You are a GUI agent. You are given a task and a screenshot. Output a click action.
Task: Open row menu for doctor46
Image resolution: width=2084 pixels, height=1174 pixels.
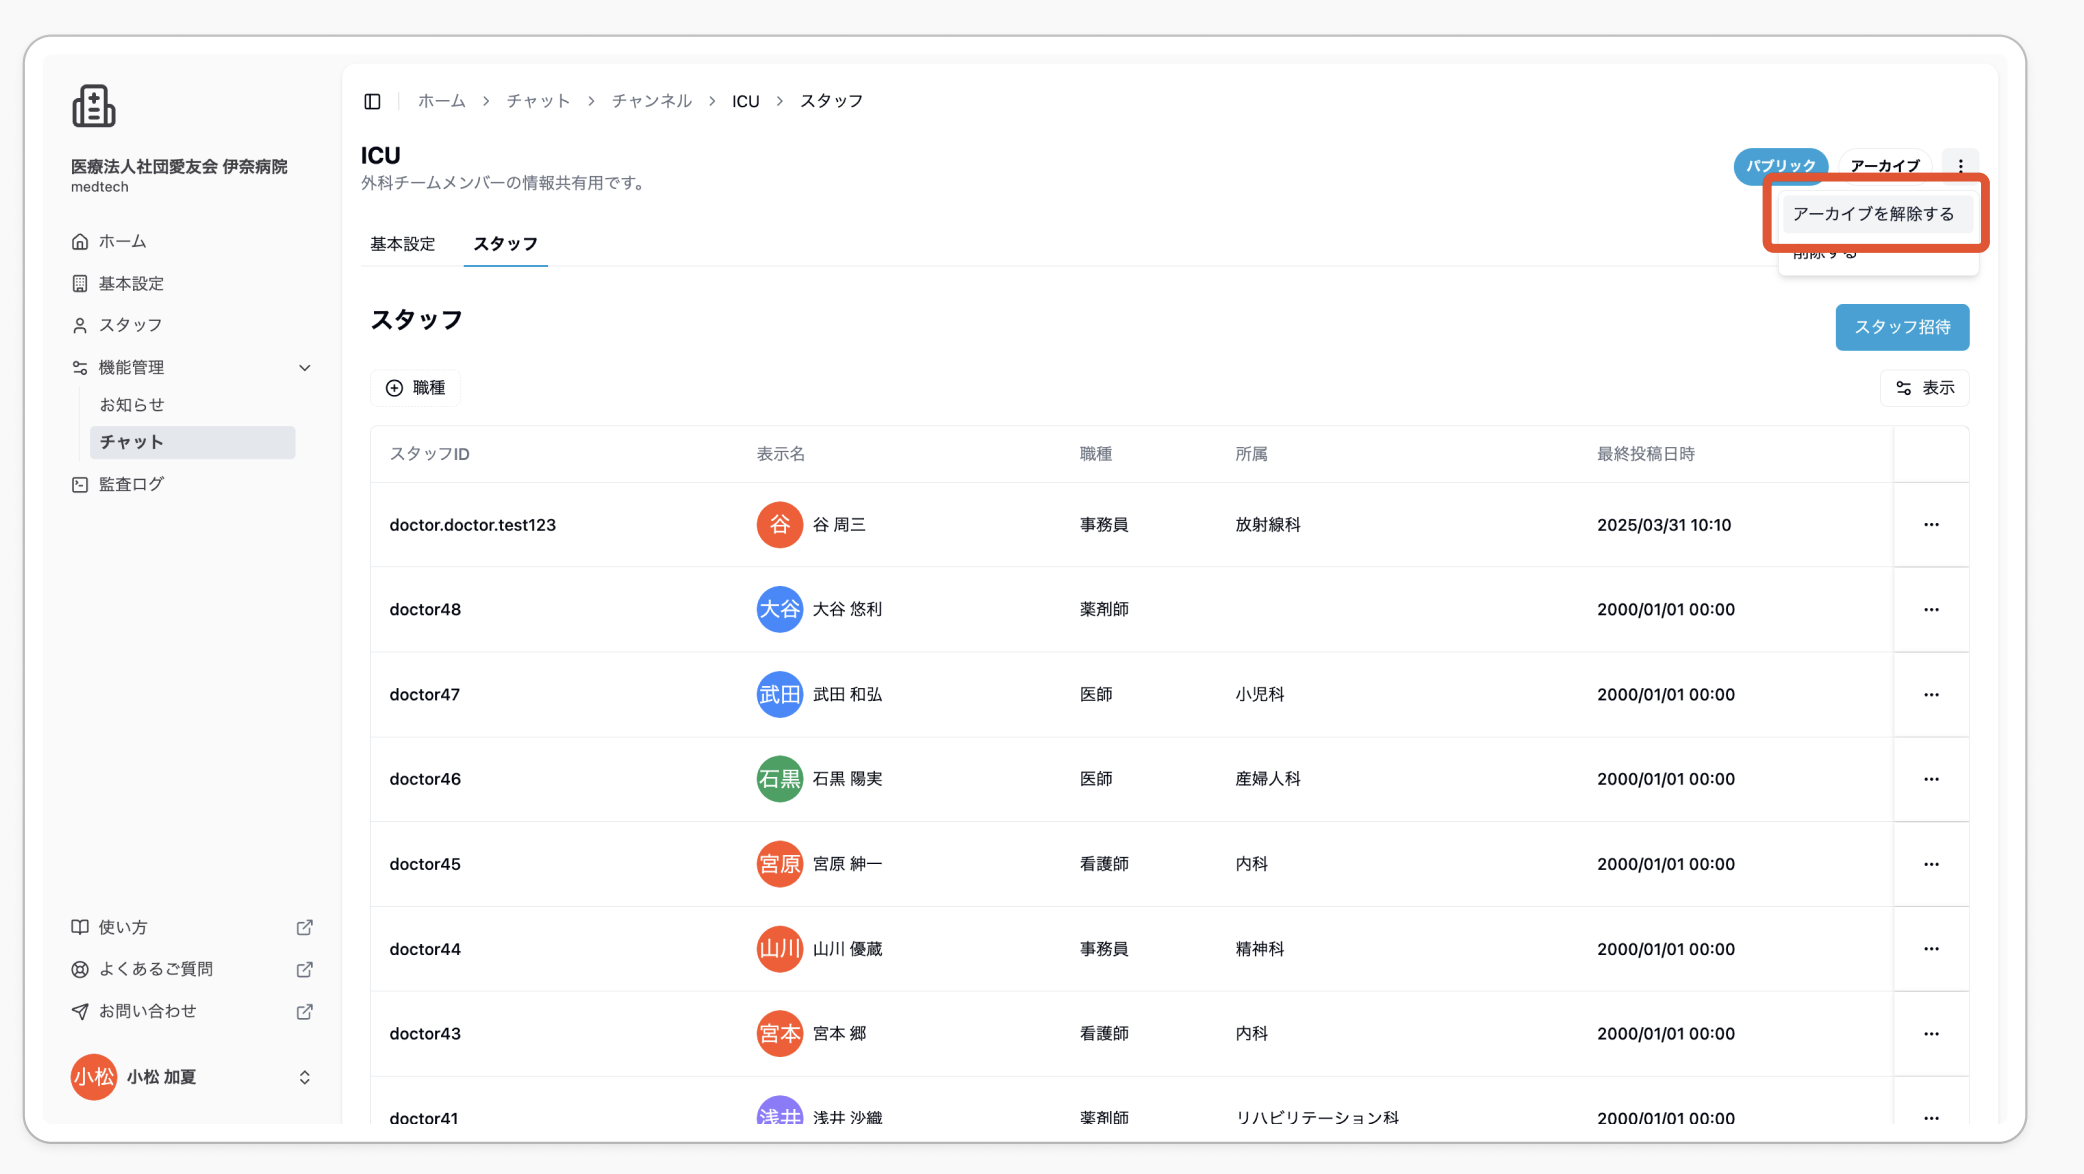click(x=1931, y=779)
